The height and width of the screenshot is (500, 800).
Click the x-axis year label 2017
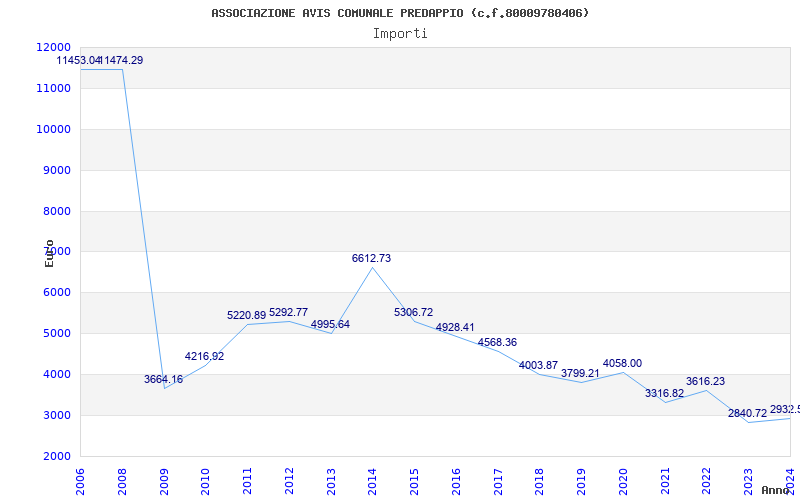click(x=498, y=482)
